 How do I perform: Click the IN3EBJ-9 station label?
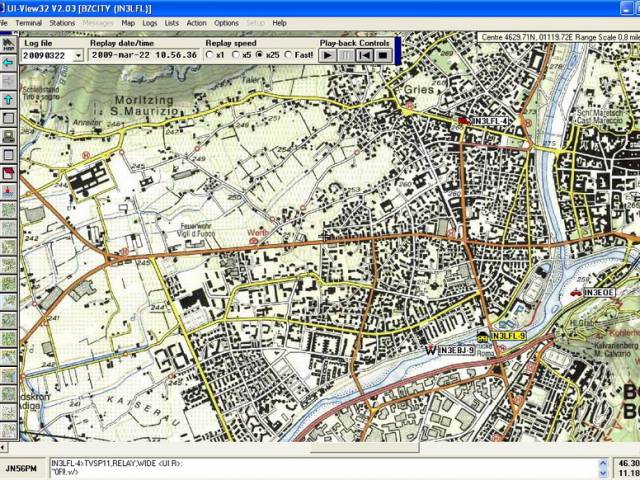(456, 350)
